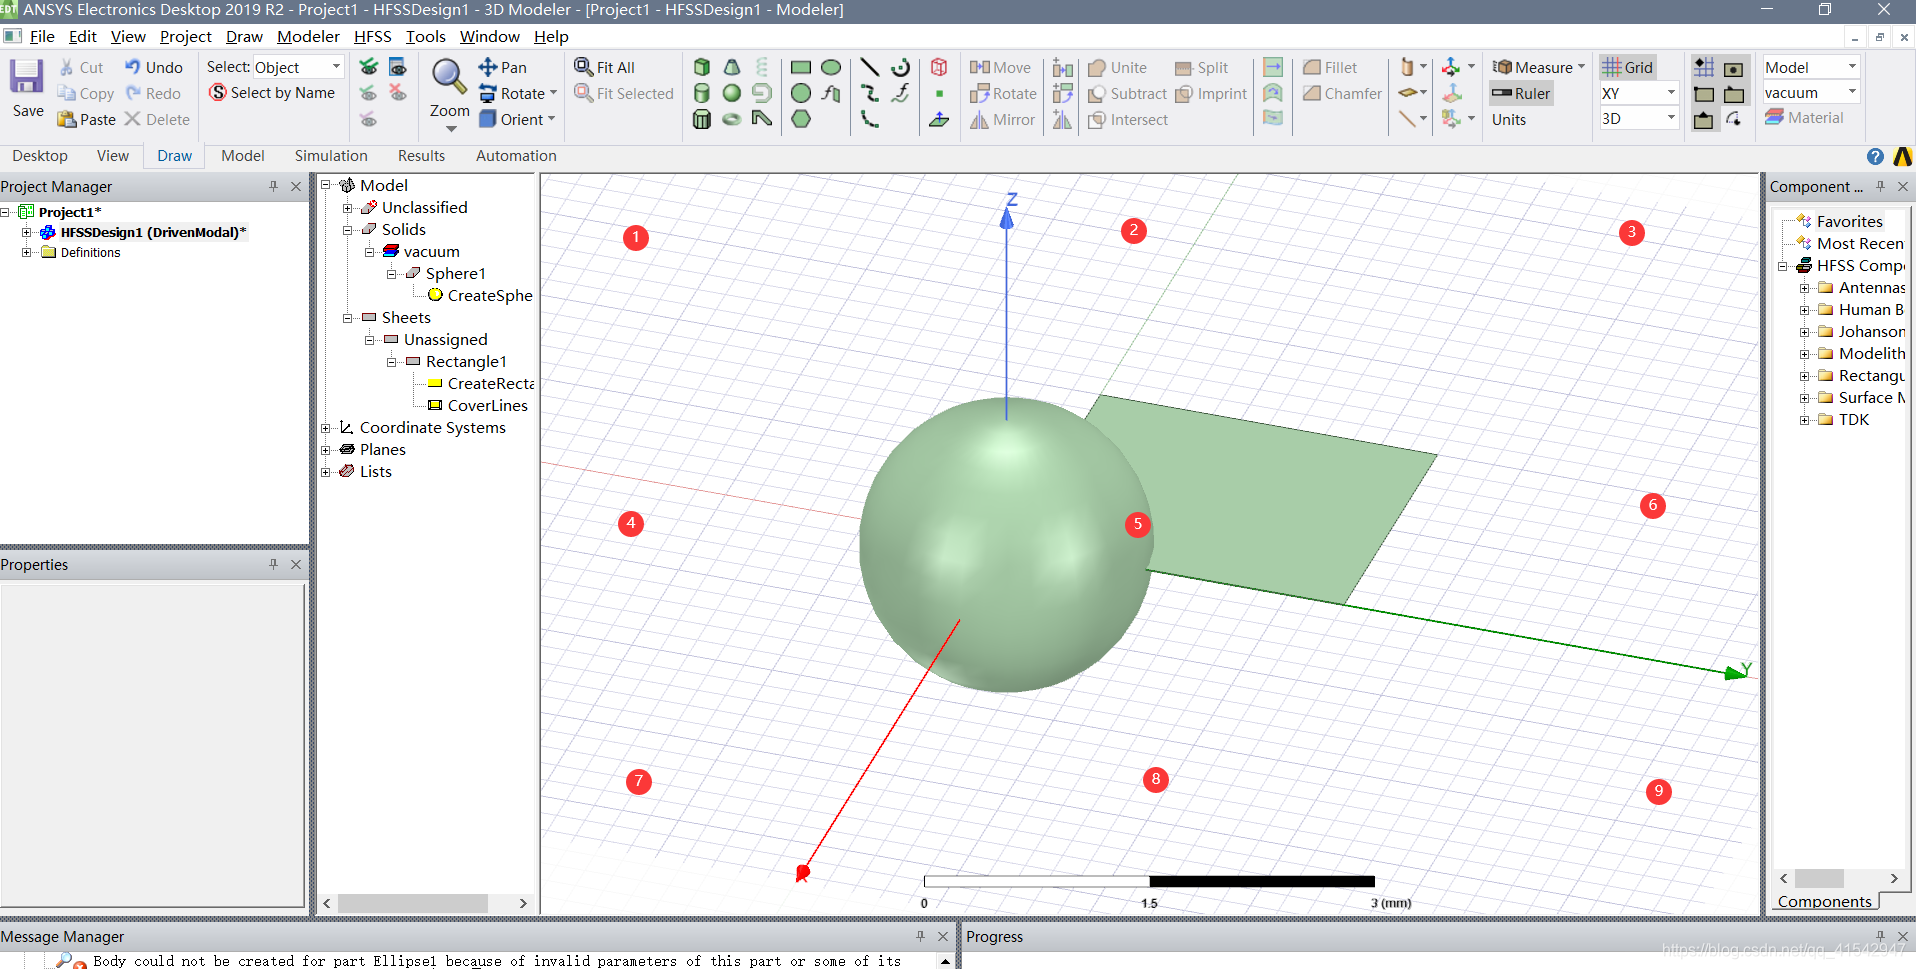
Task: Select the Draw regular polyhedron tool
Action: tap(702, 119)
